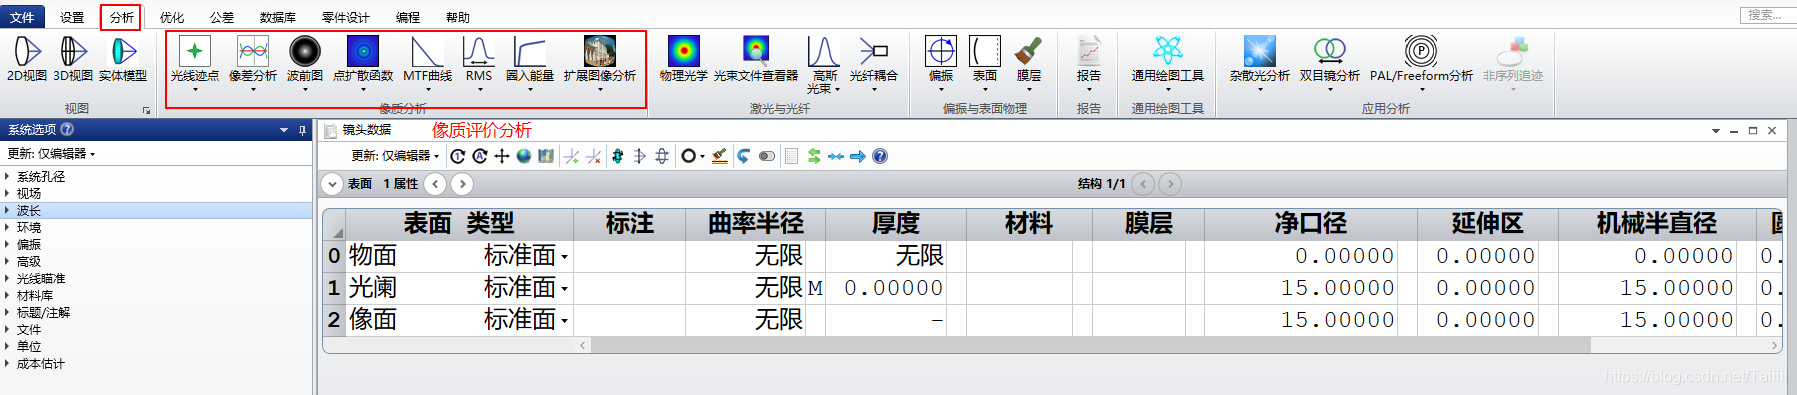The image size is (1797, 395).
Task: Click the lens data horizontal scrollbar
Action: 1090,345
